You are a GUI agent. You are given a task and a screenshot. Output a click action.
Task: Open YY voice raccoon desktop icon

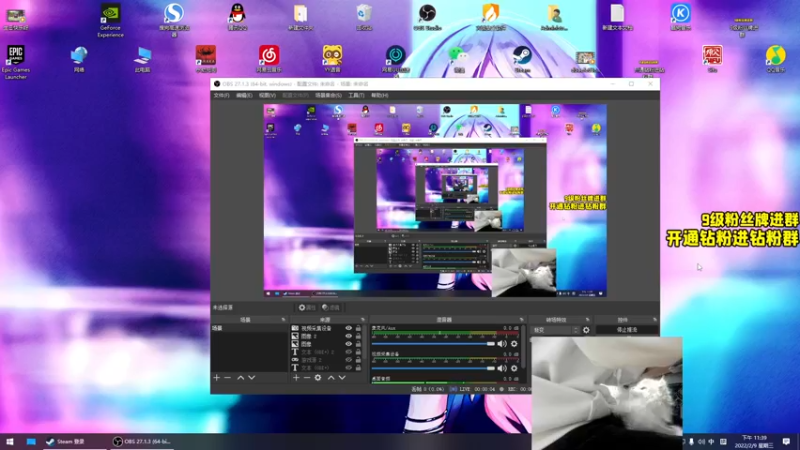tap(332, 59)
